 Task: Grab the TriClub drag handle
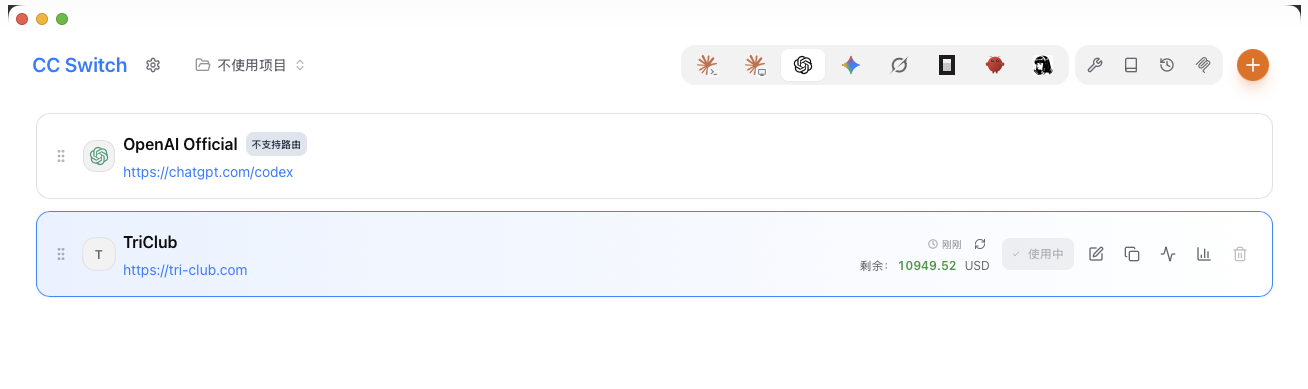tap(61, 254)
